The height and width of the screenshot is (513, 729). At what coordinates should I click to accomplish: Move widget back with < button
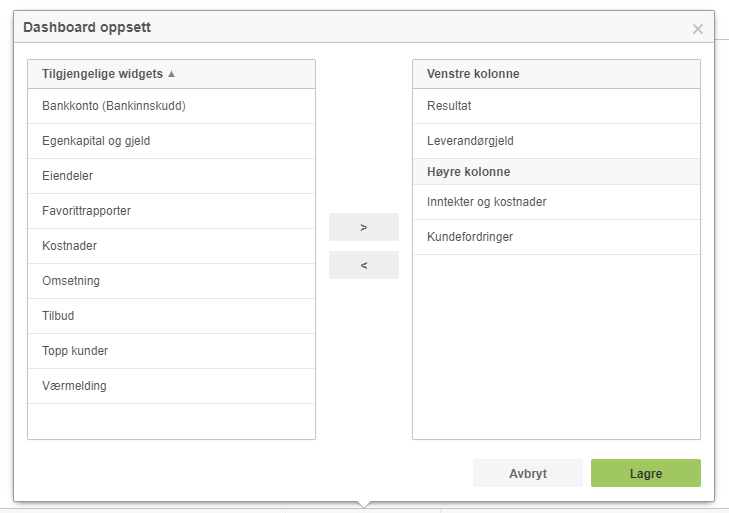(364, 265)
